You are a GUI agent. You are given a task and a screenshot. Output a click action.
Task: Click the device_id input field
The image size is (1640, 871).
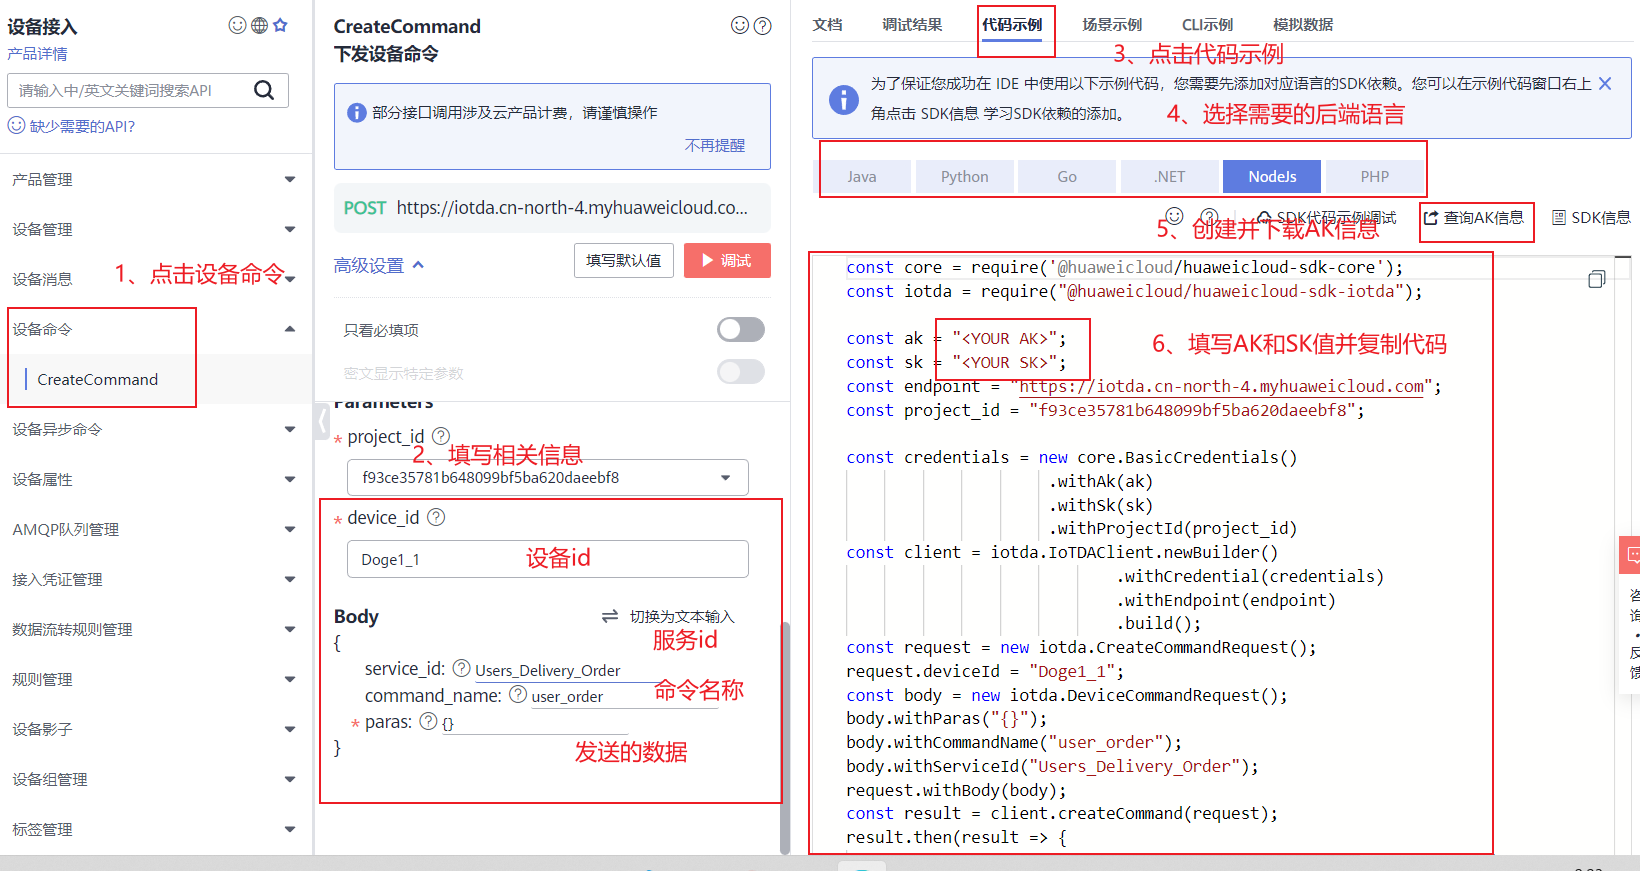(x=547, y=559)
